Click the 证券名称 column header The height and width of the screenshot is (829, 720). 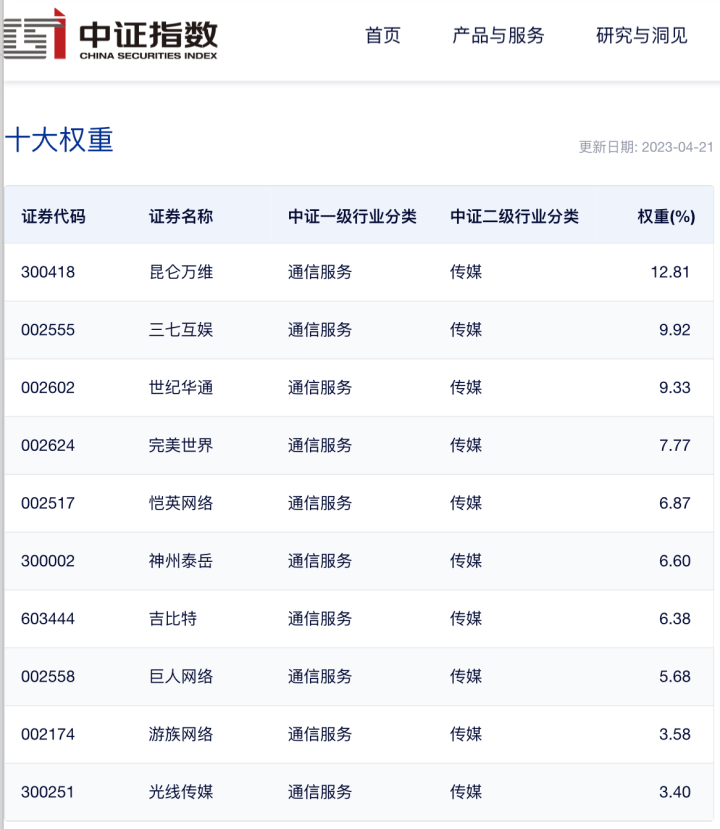[x=181, y=216]
